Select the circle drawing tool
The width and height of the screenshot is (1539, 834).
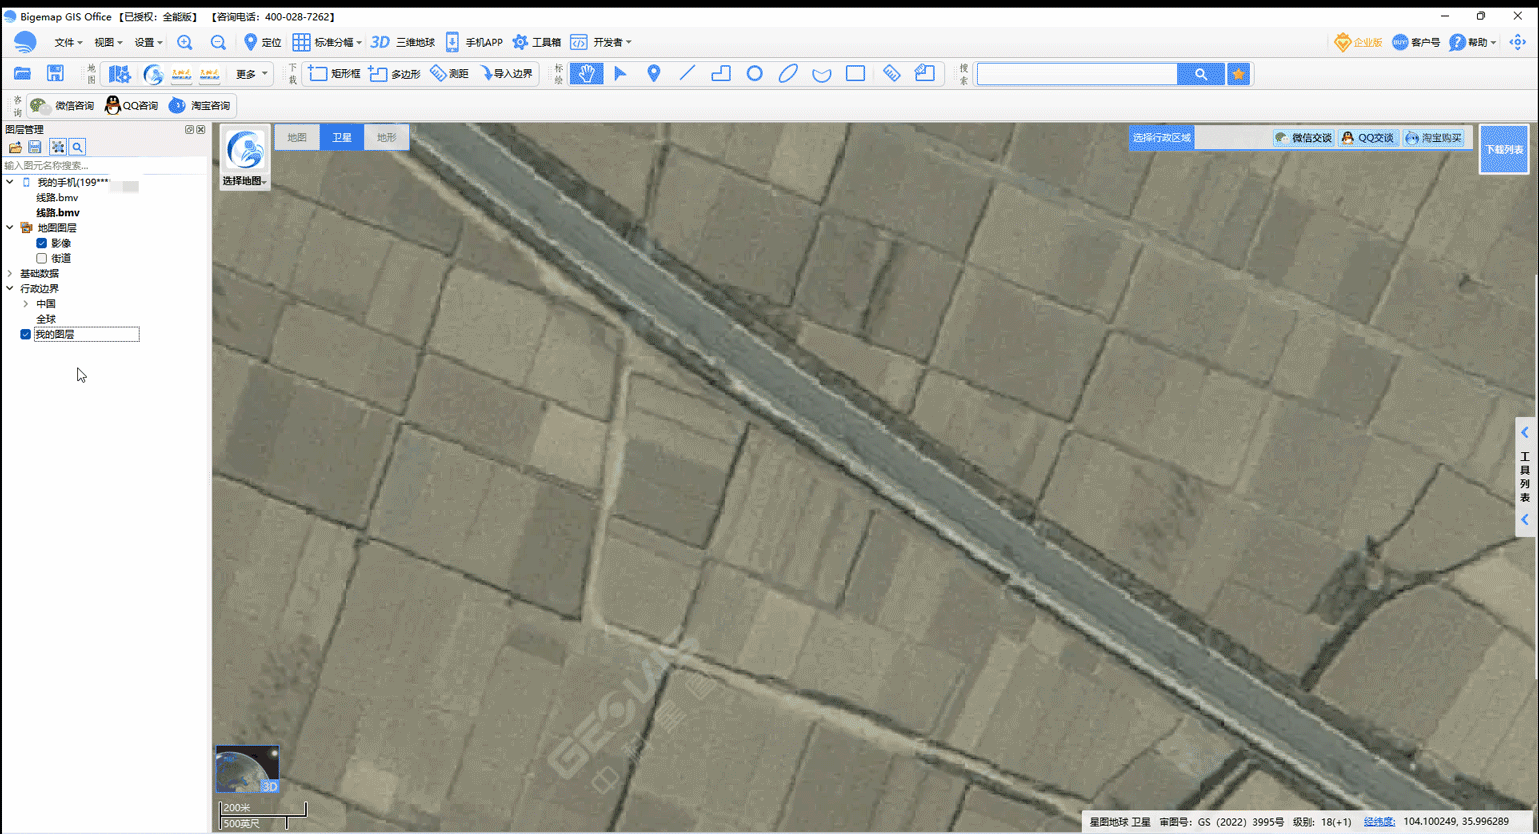755,74
